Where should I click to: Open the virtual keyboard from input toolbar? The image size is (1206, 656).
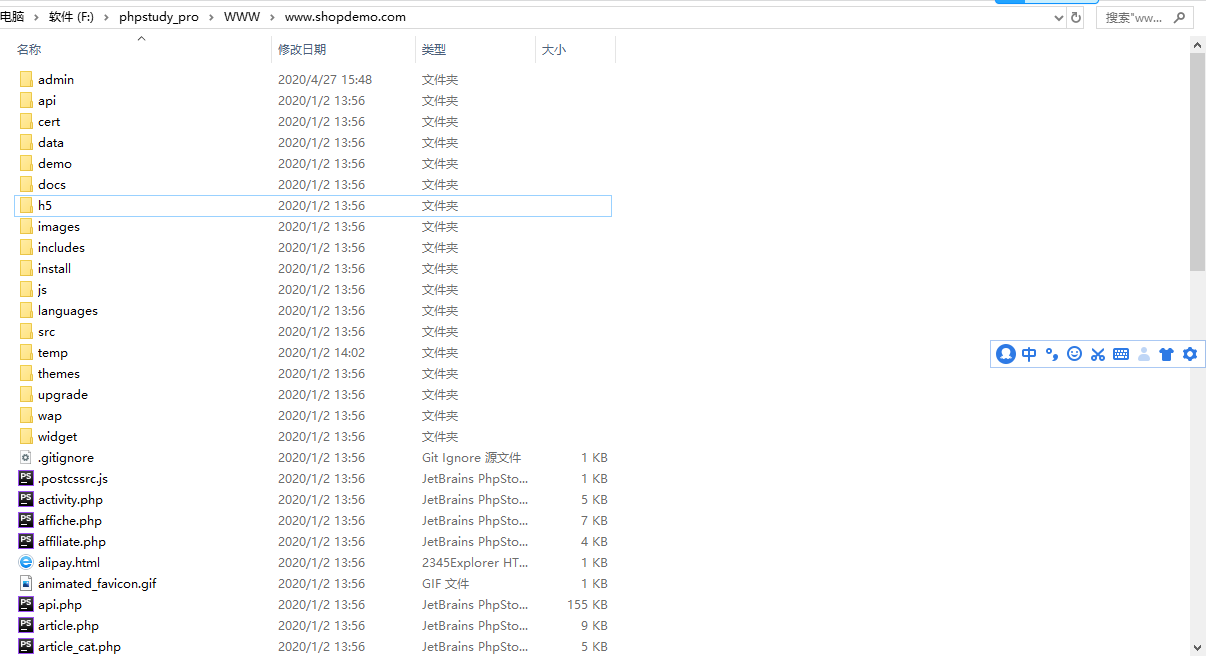click(1120, 353)
